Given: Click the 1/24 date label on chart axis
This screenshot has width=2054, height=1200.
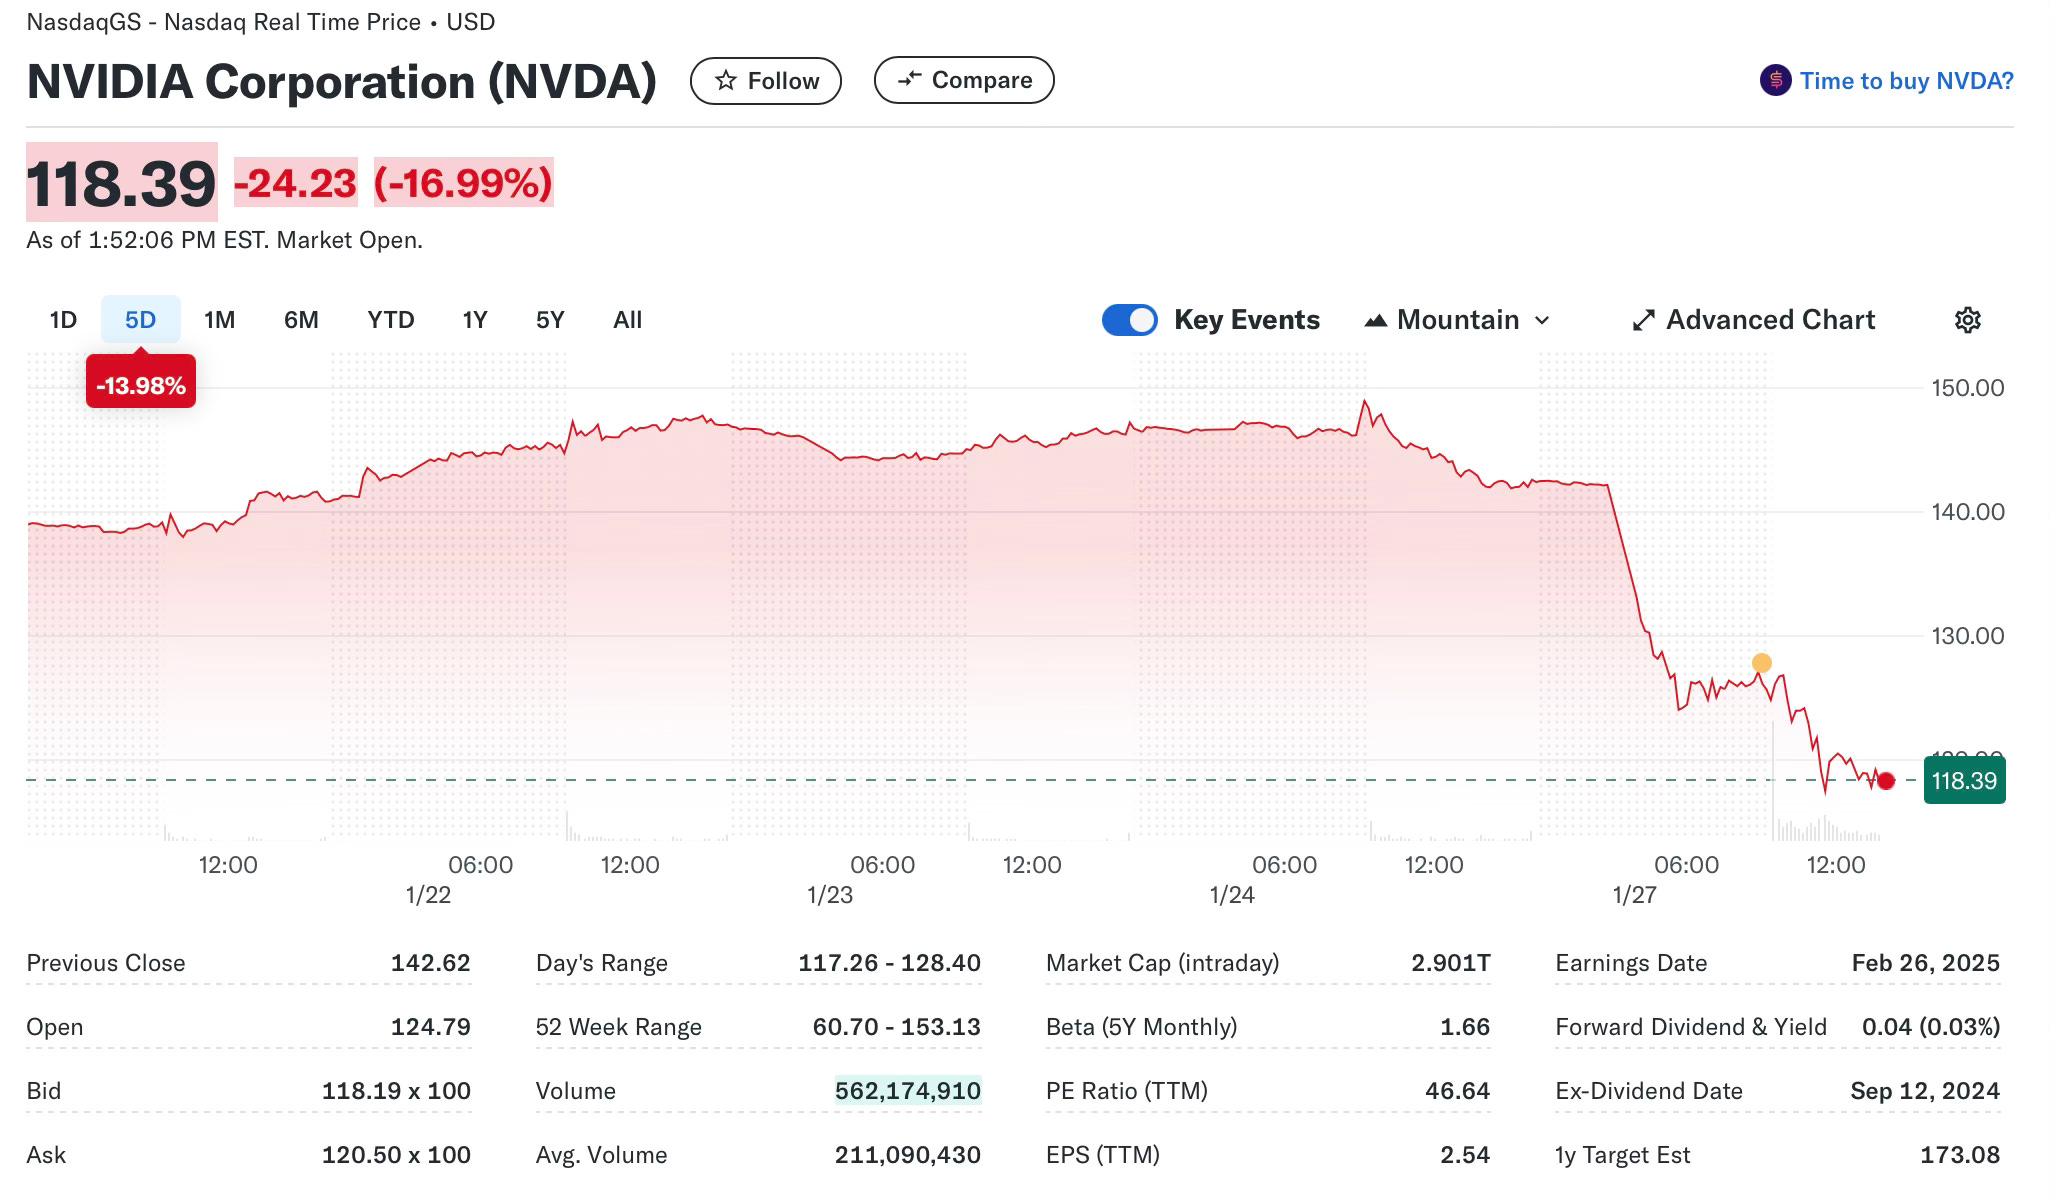Looking at the screenshot, I should [x=1232, y=895].
